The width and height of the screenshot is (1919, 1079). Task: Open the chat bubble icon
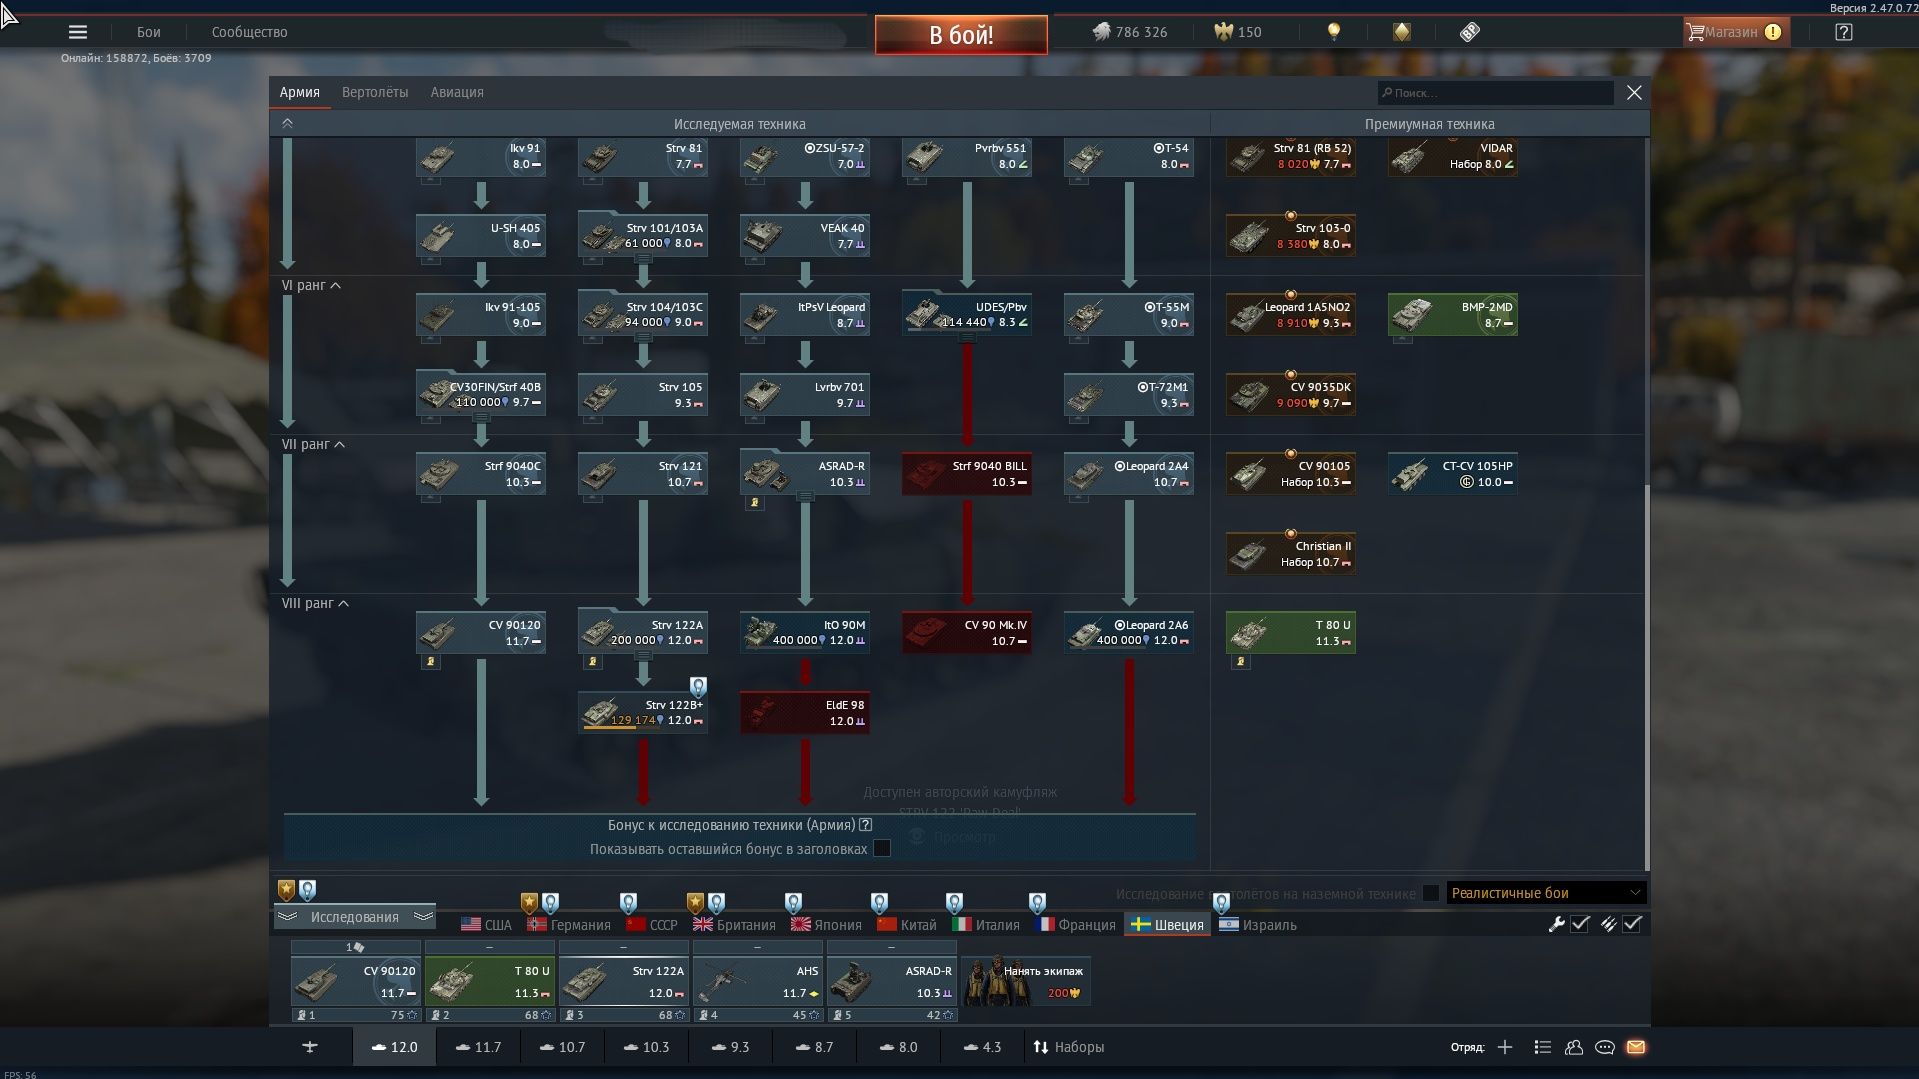[1605, 1047]
